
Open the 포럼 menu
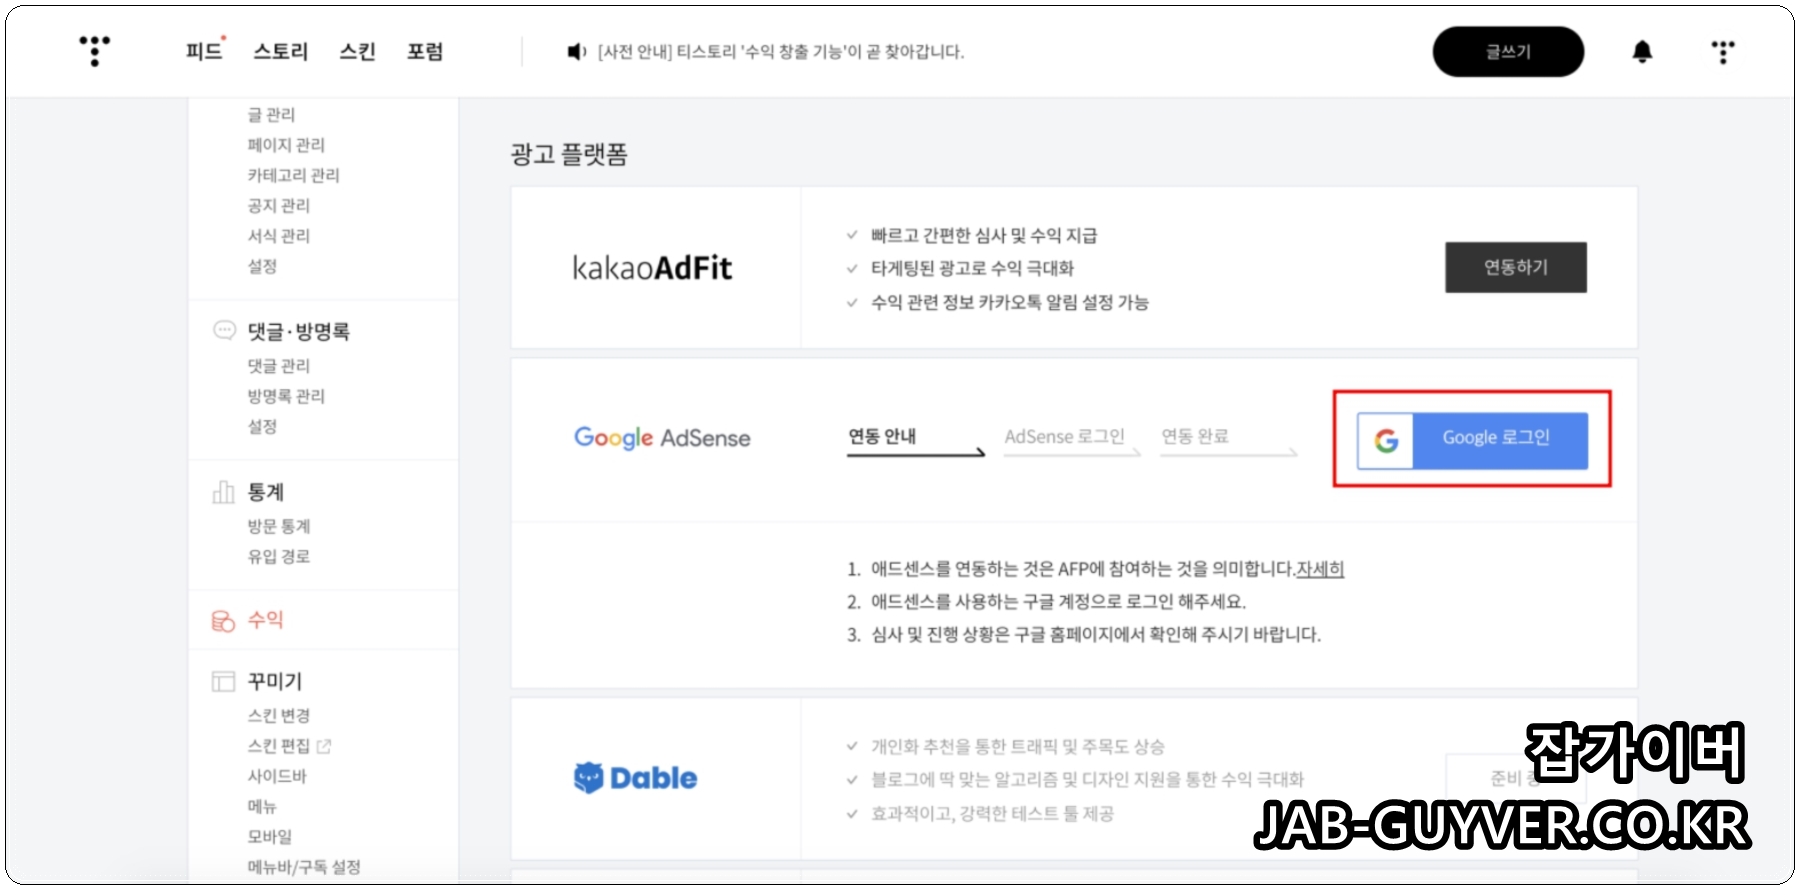425,51
